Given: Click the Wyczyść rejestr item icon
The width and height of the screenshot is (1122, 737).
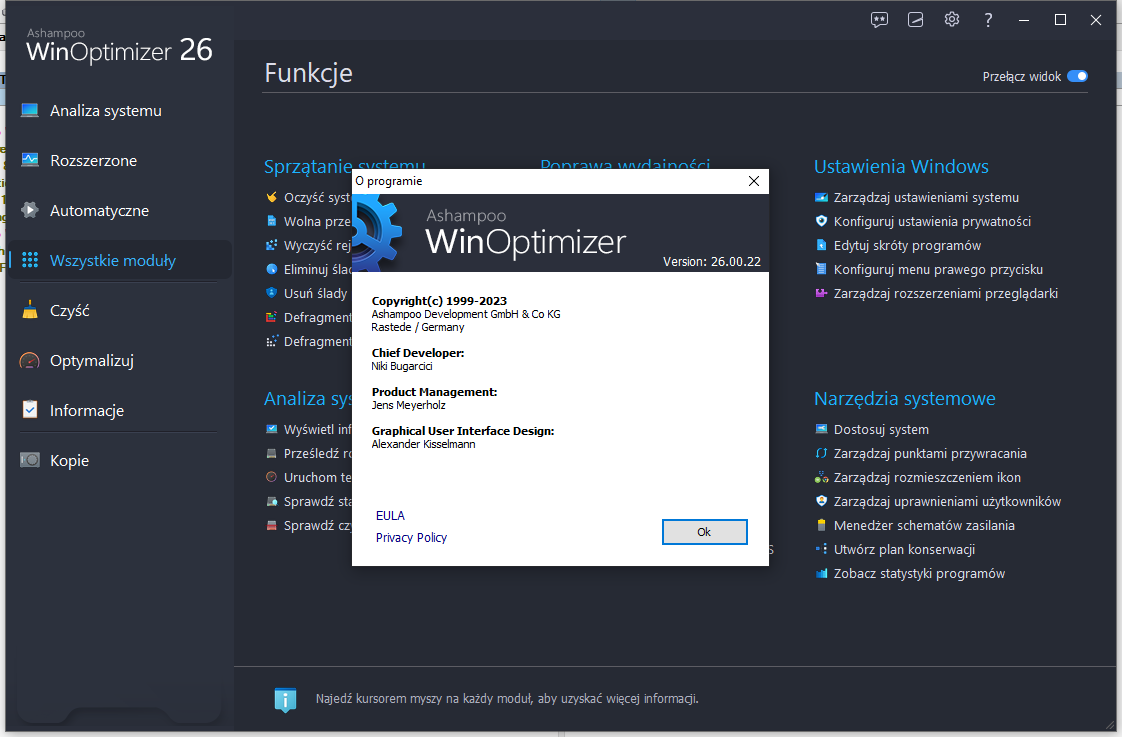Looking at the screenshot, I should tap(271, 245).
